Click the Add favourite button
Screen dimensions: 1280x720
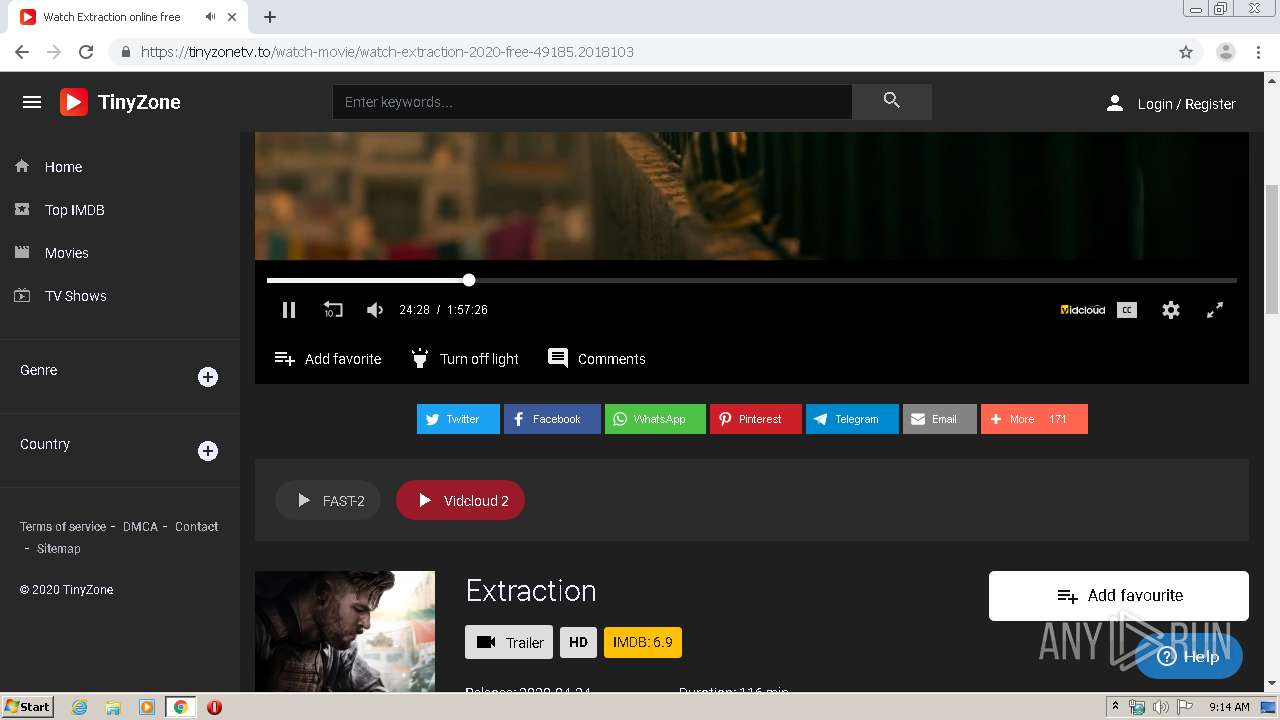coord(1119,596)
